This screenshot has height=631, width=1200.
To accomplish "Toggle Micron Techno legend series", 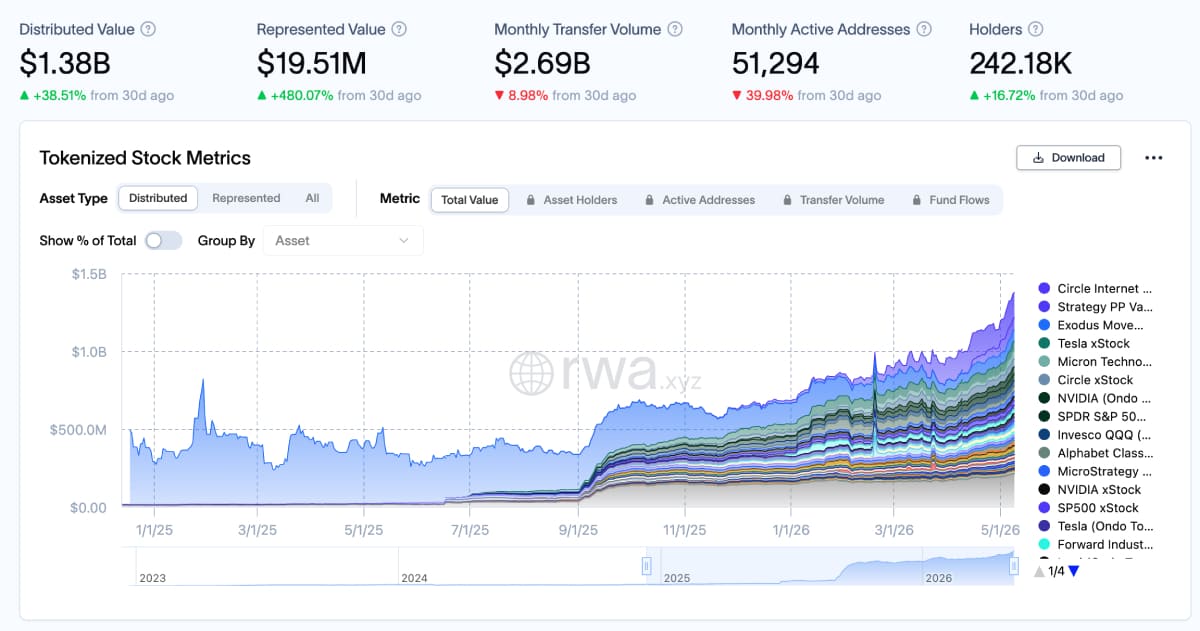I will tap(1096, 362).
